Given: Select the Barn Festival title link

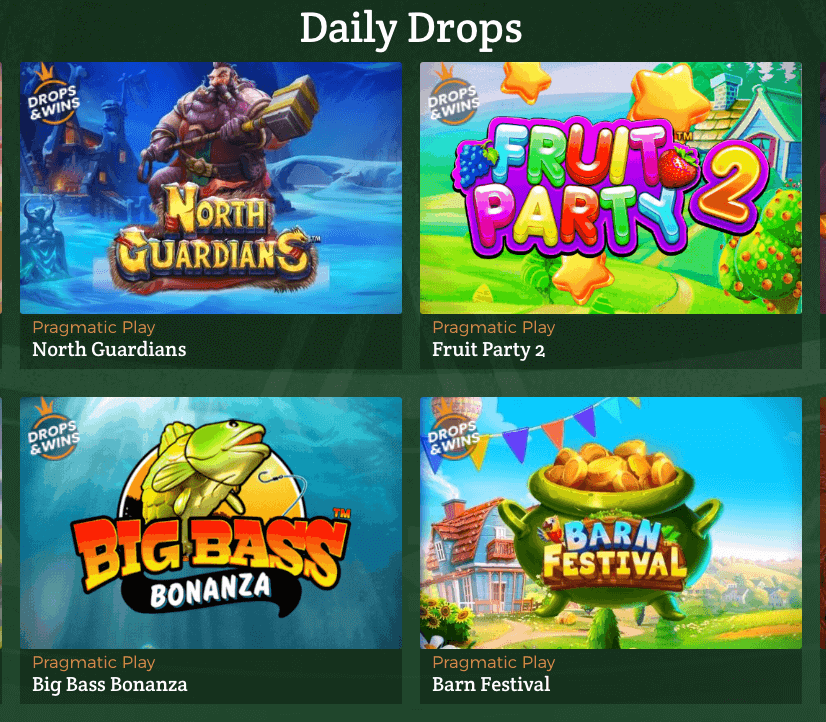Looking at the screenshot, I should coord(491,685).
